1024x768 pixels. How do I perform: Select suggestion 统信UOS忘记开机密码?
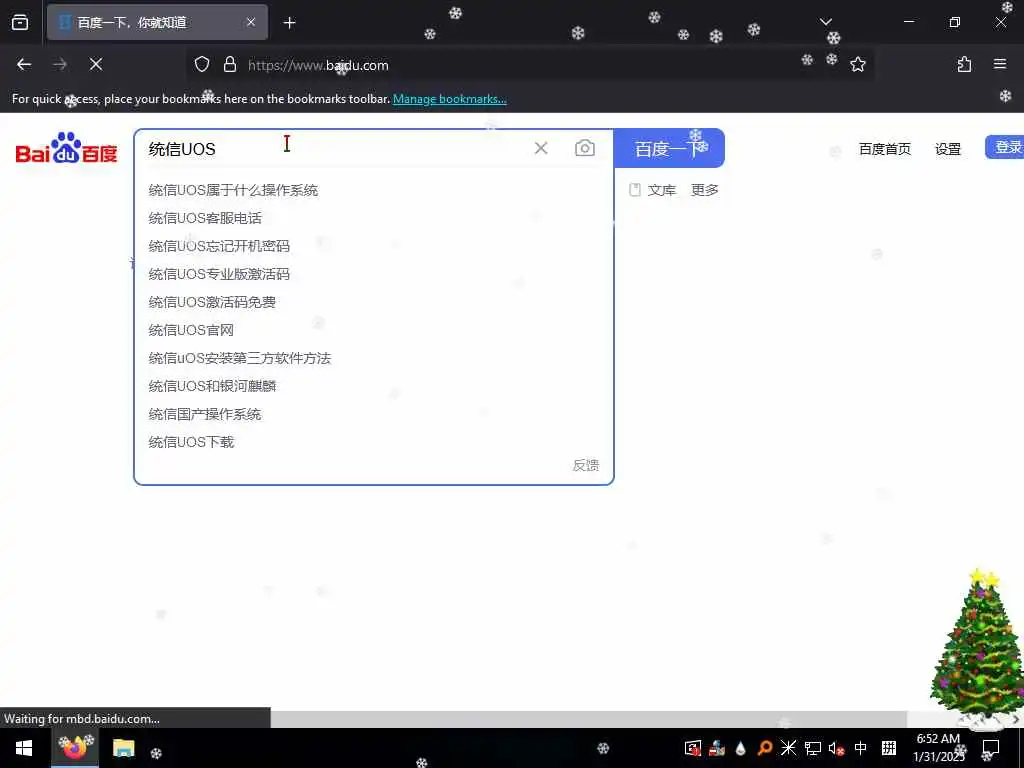(x=374, y=246)
